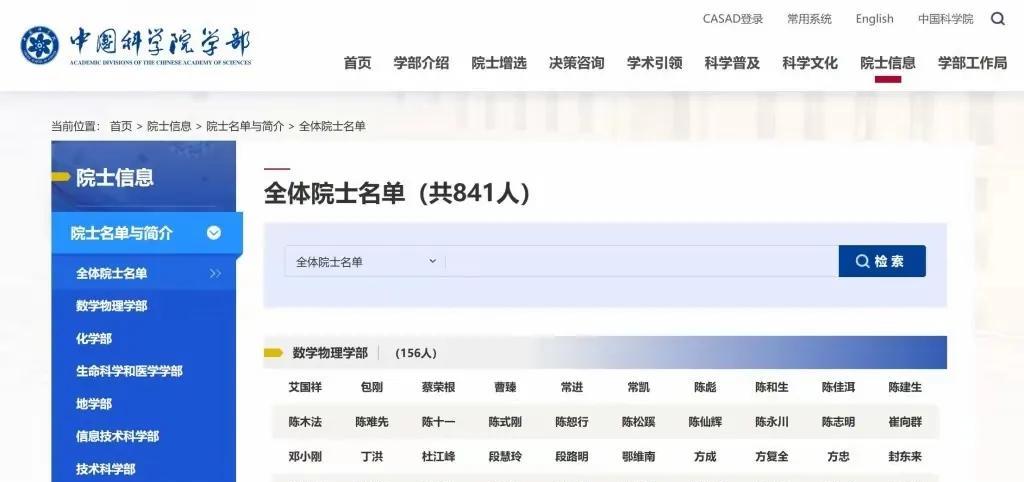
Task: Click the 检索 search button
Action: [x=882, y=261]
